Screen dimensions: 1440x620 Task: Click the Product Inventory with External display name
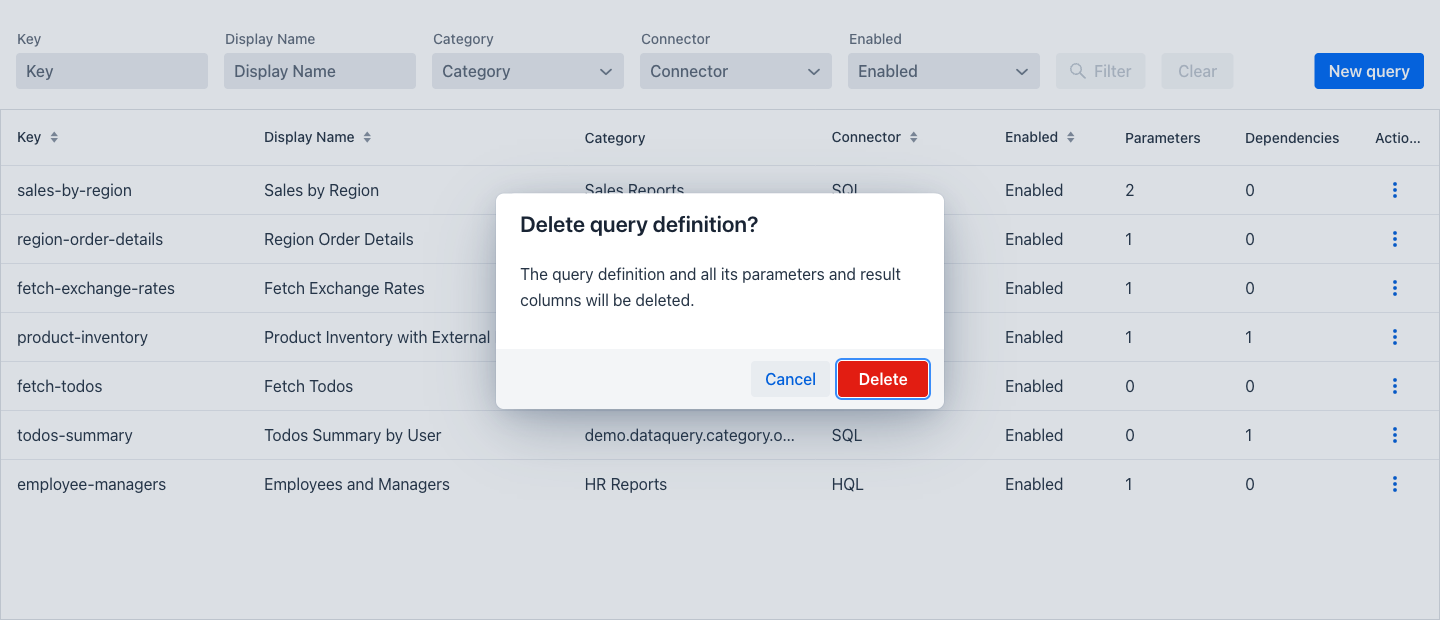(378, 337)
